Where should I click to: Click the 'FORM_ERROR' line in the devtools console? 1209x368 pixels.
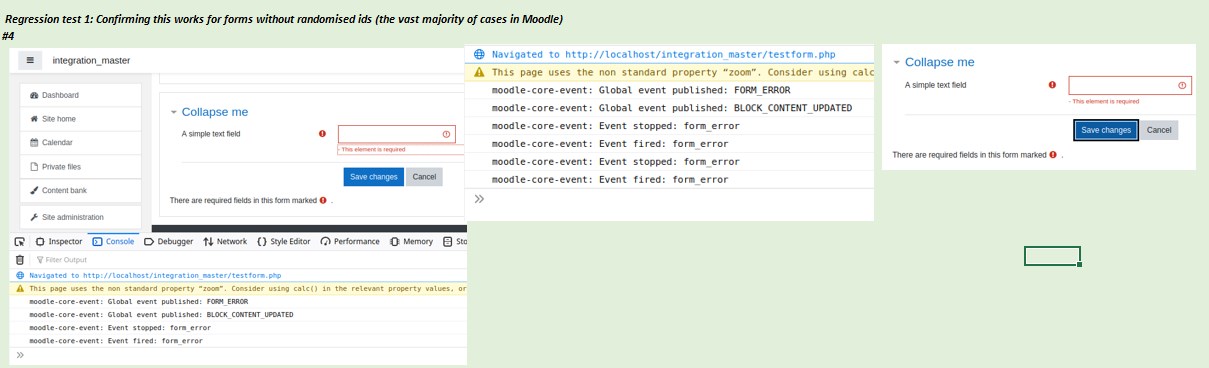coord(139,301)
